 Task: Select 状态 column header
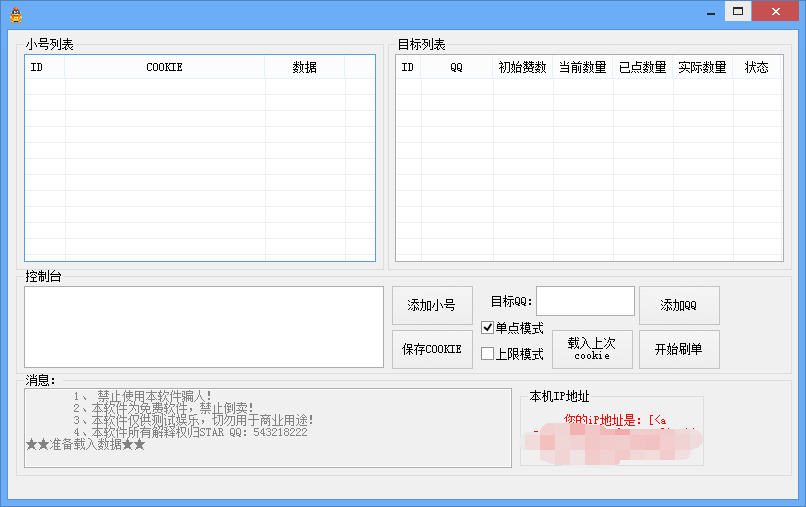[x=757, y=67]
